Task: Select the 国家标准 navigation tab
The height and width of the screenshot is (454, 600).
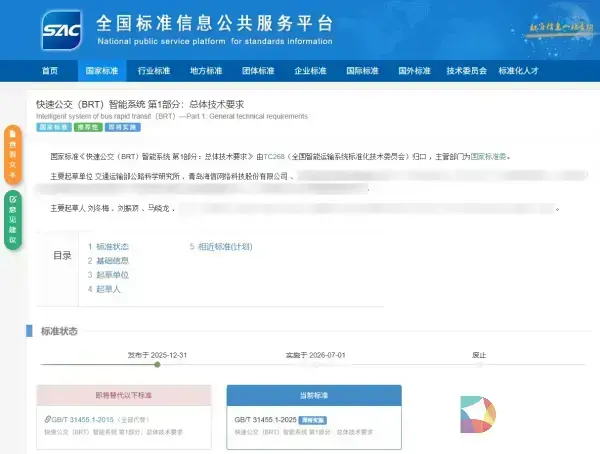Action: click(x=102, y=71)
